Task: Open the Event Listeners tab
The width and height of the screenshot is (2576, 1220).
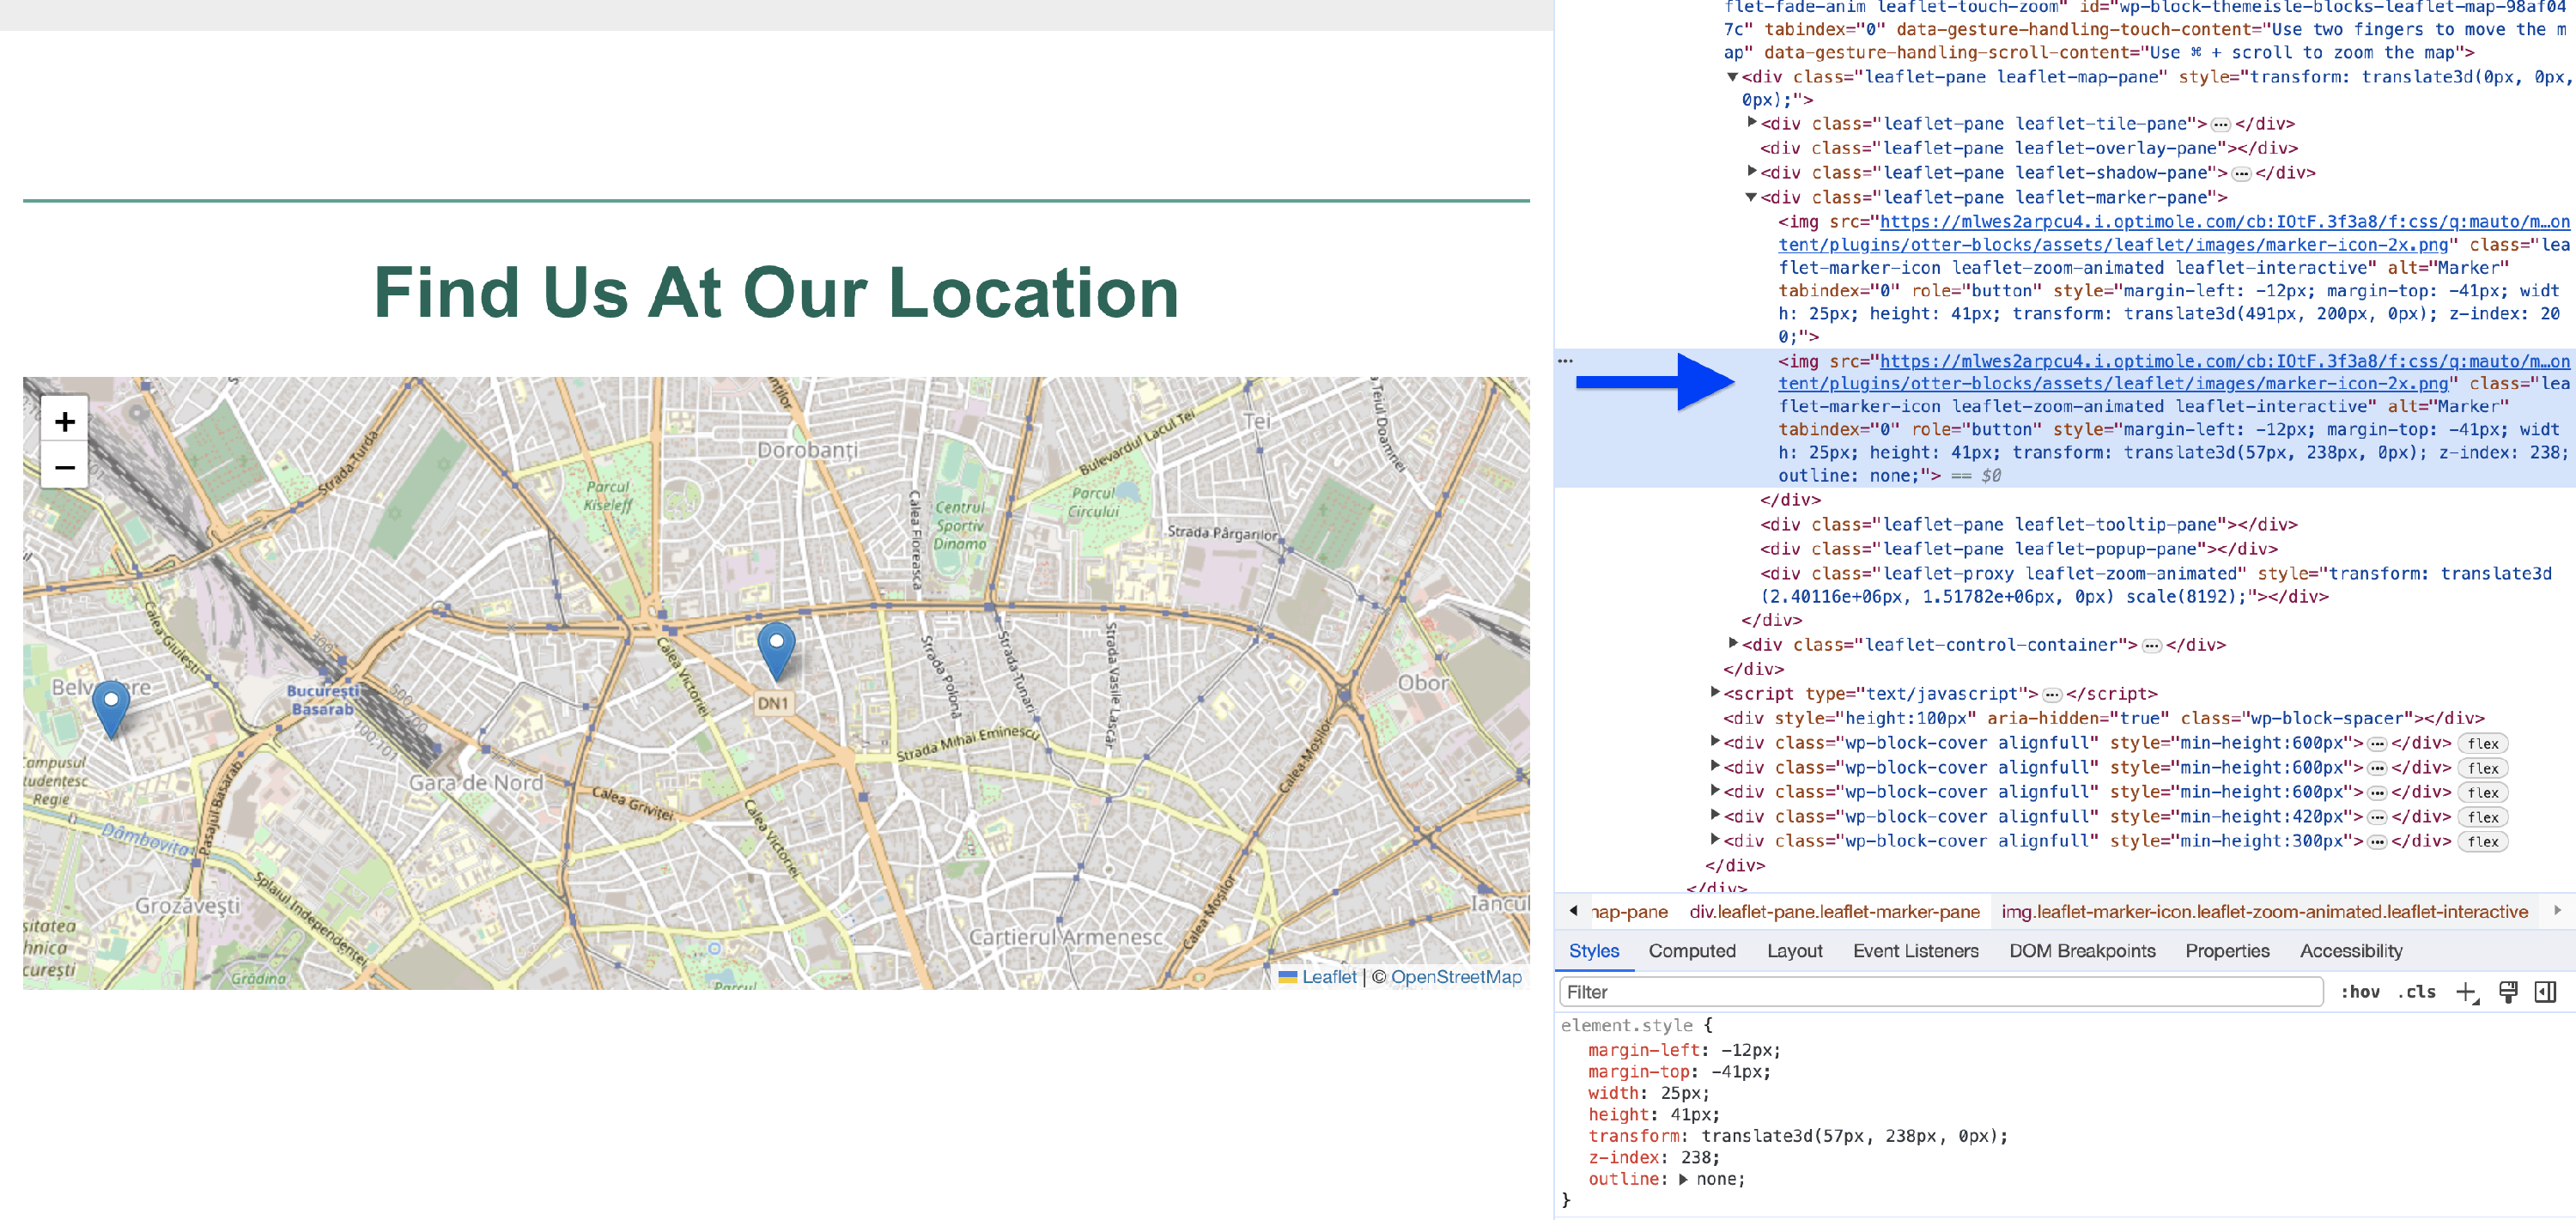Action: [x=1915, y=951]
